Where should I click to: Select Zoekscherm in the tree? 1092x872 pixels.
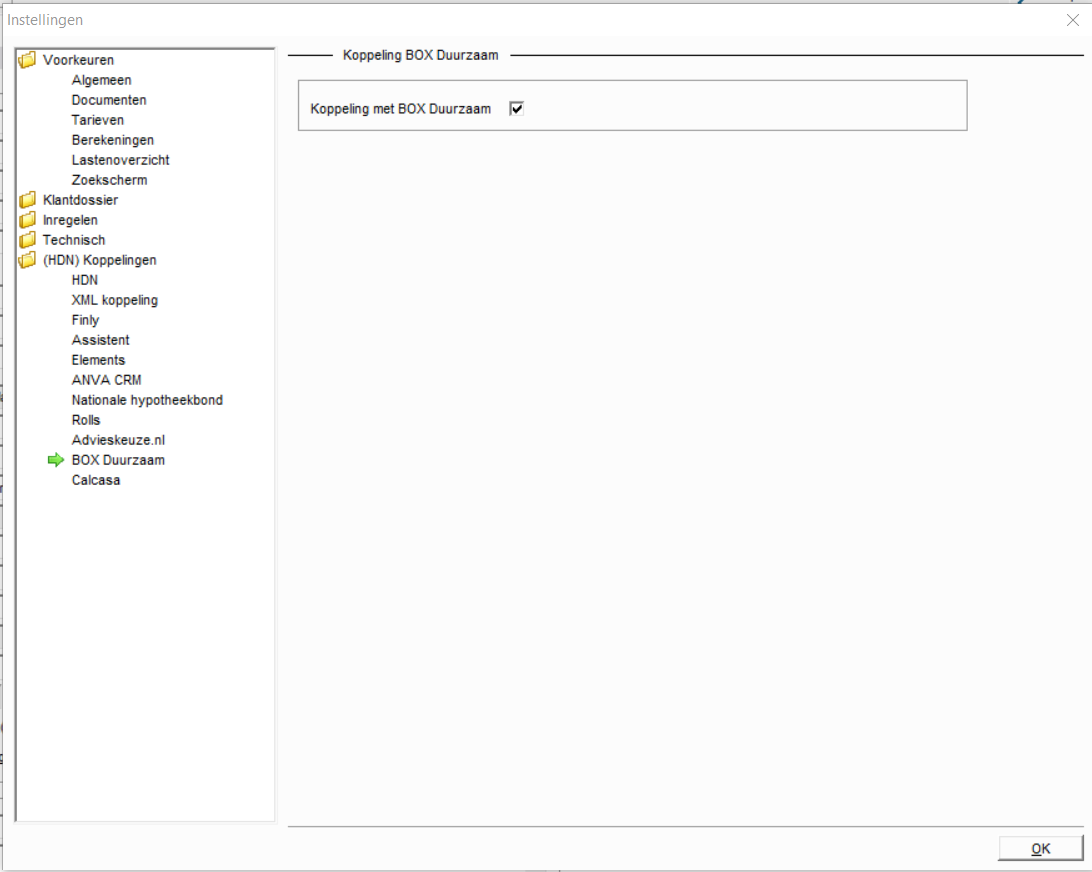[x=109, y=180]
